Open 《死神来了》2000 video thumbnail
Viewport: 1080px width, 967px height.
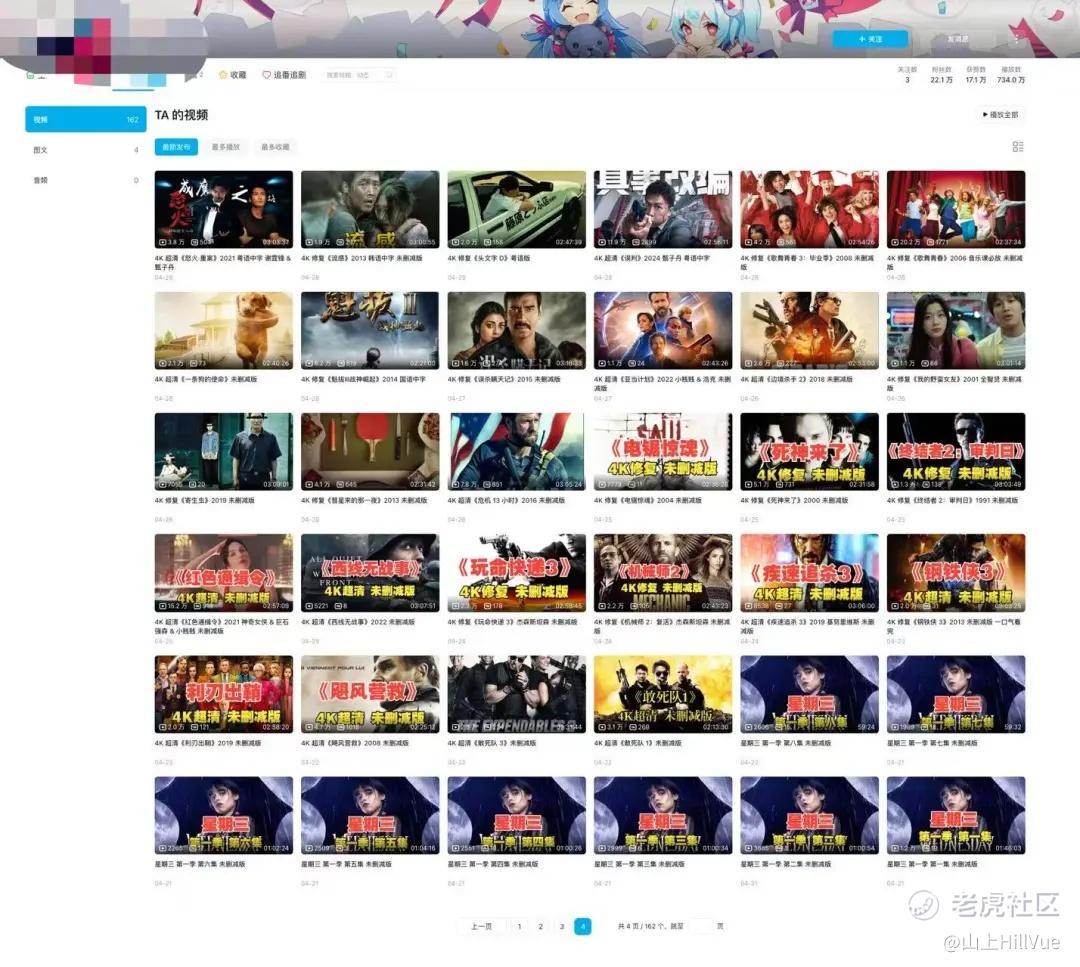[809, 452]
